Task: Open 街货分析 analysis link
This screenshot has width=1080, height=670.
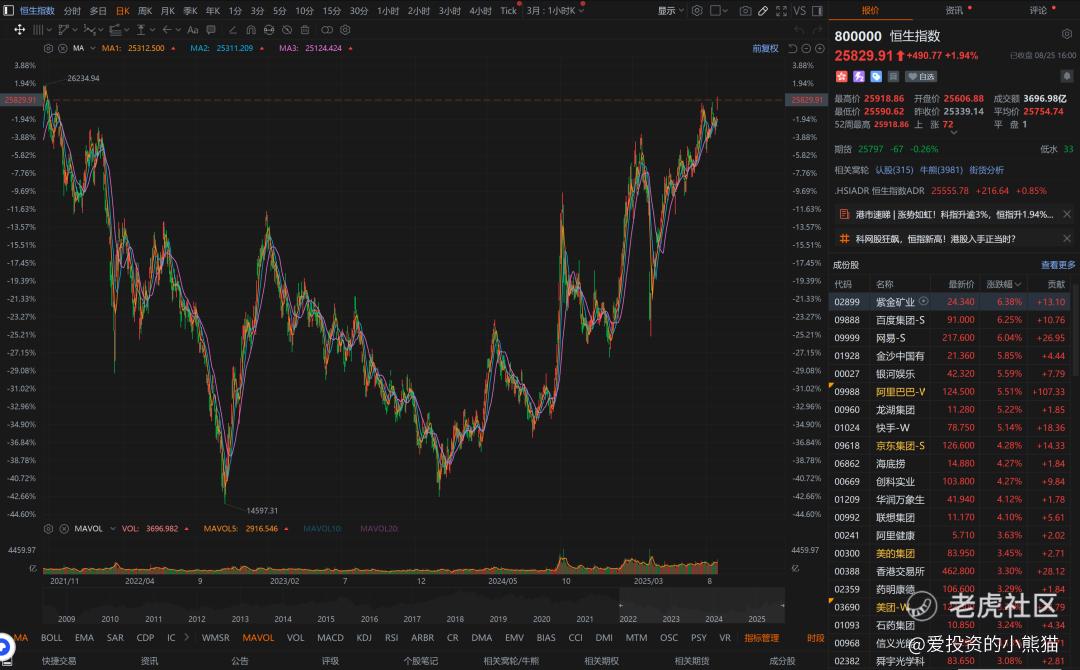Action: [x=986, y=169]
